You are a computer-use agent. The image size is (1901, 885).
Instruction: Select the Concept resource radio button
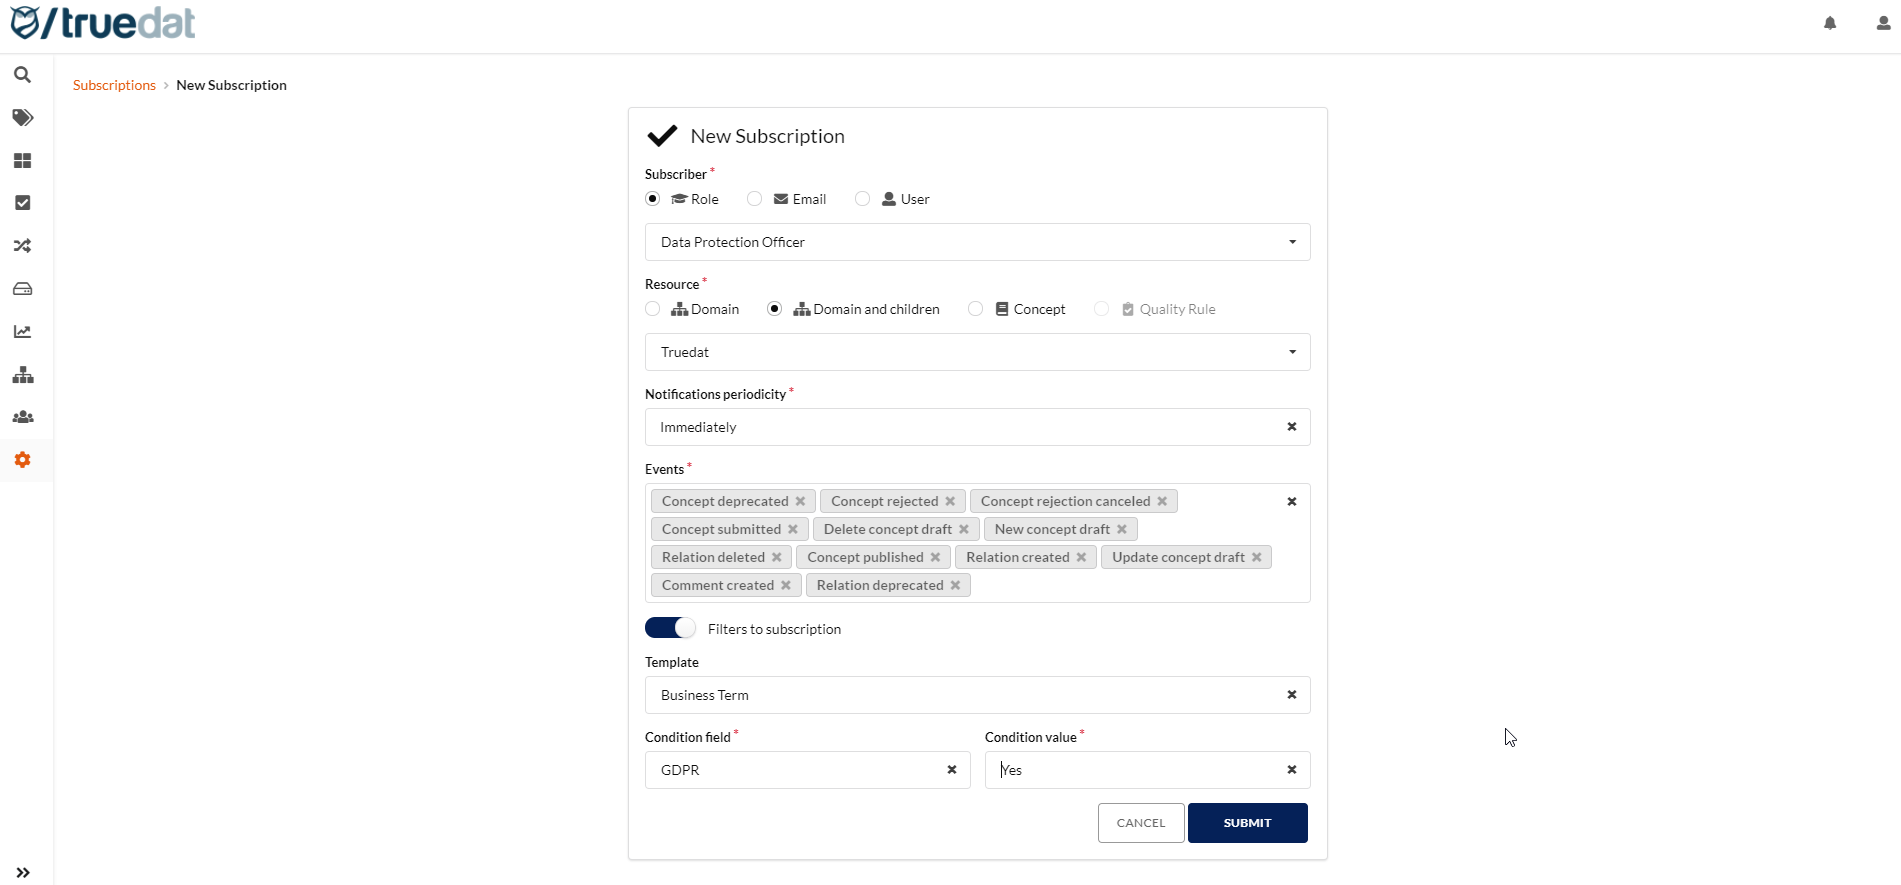[976, 309]
